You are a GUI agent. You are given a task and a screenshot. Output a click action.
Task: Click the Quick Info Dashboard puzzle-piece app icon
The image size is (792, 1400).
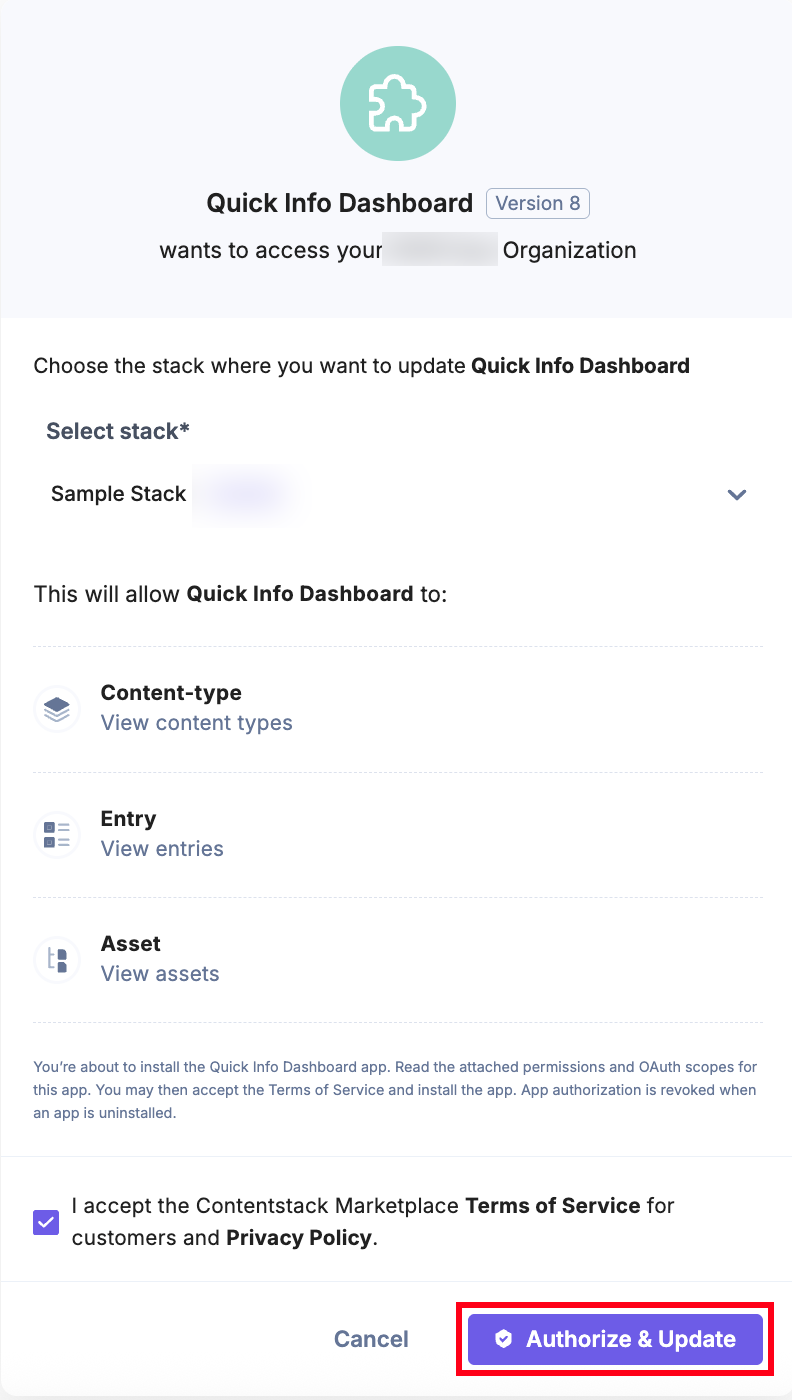pos(397,103)
